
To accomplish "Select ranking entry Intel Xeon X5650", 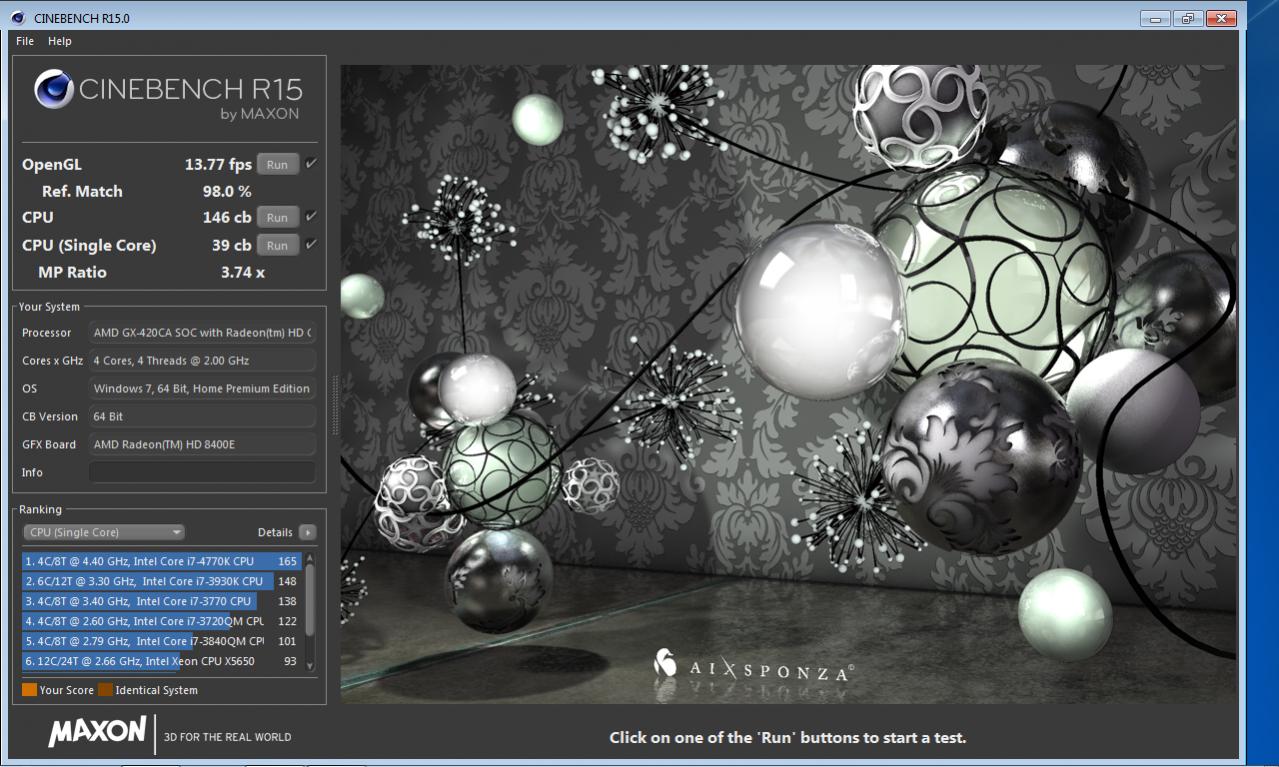I will (161, 661).
